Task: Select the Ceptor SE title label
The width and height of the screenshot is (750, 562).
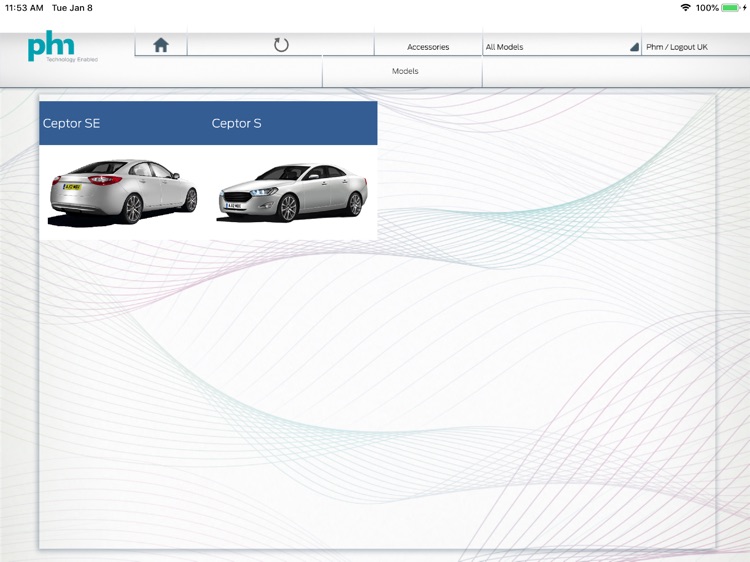Action: click(72, 124)
